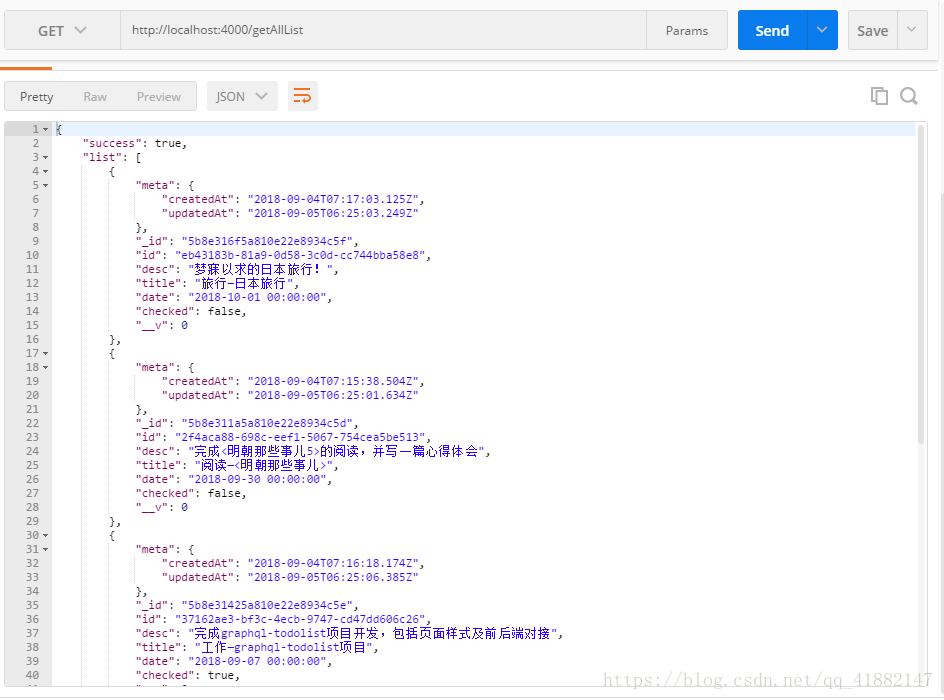
Task: Click date value 2018-09-07 00:00:00
Action: pyautogui.click(x=257, y=661)
